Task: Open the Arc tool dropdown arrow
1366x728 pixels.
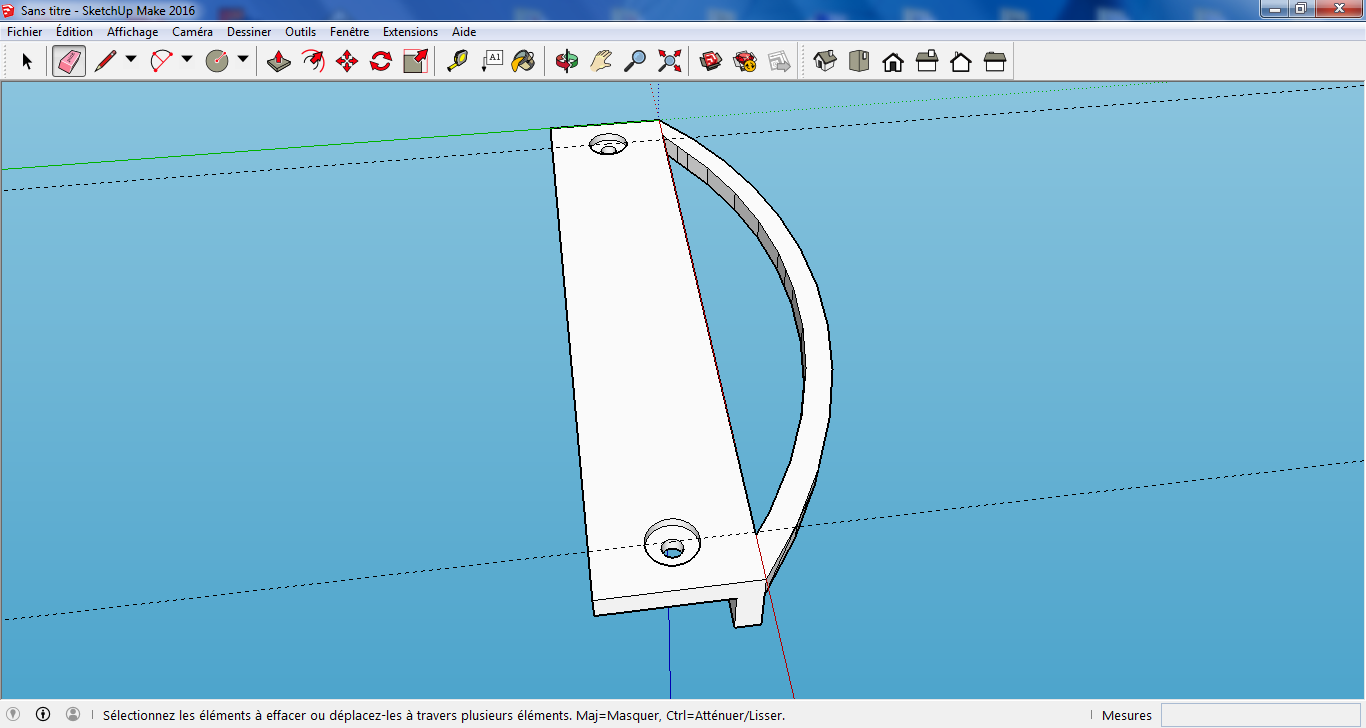Action: coord(187,60)
